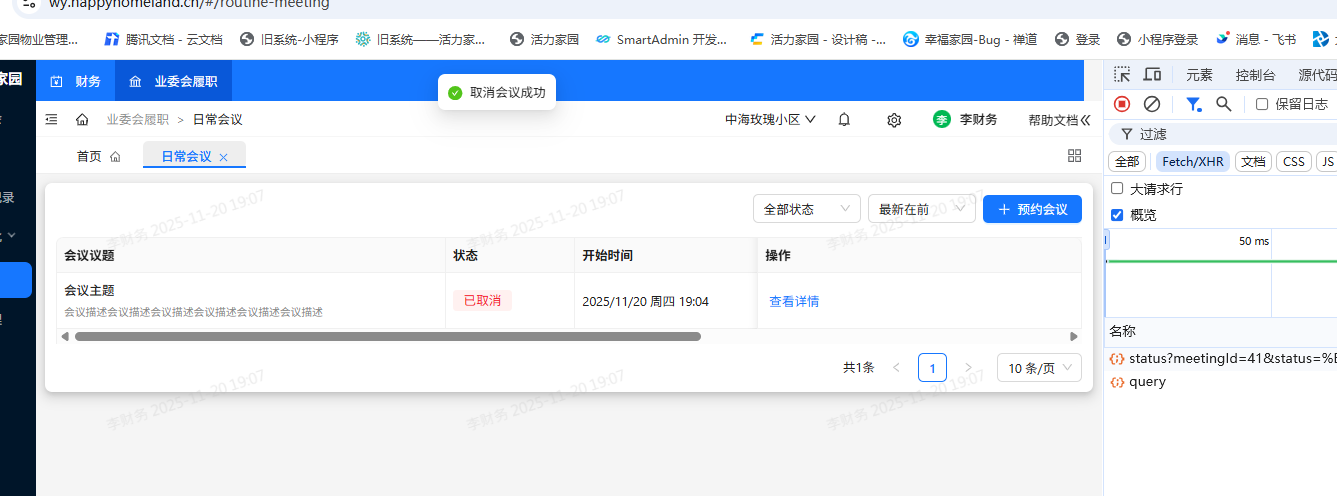Screen dimensions: 1337x496
Task: Select the Fetch/XHR request type filter
Action: pyautogui.click(x=1193, y=162)
